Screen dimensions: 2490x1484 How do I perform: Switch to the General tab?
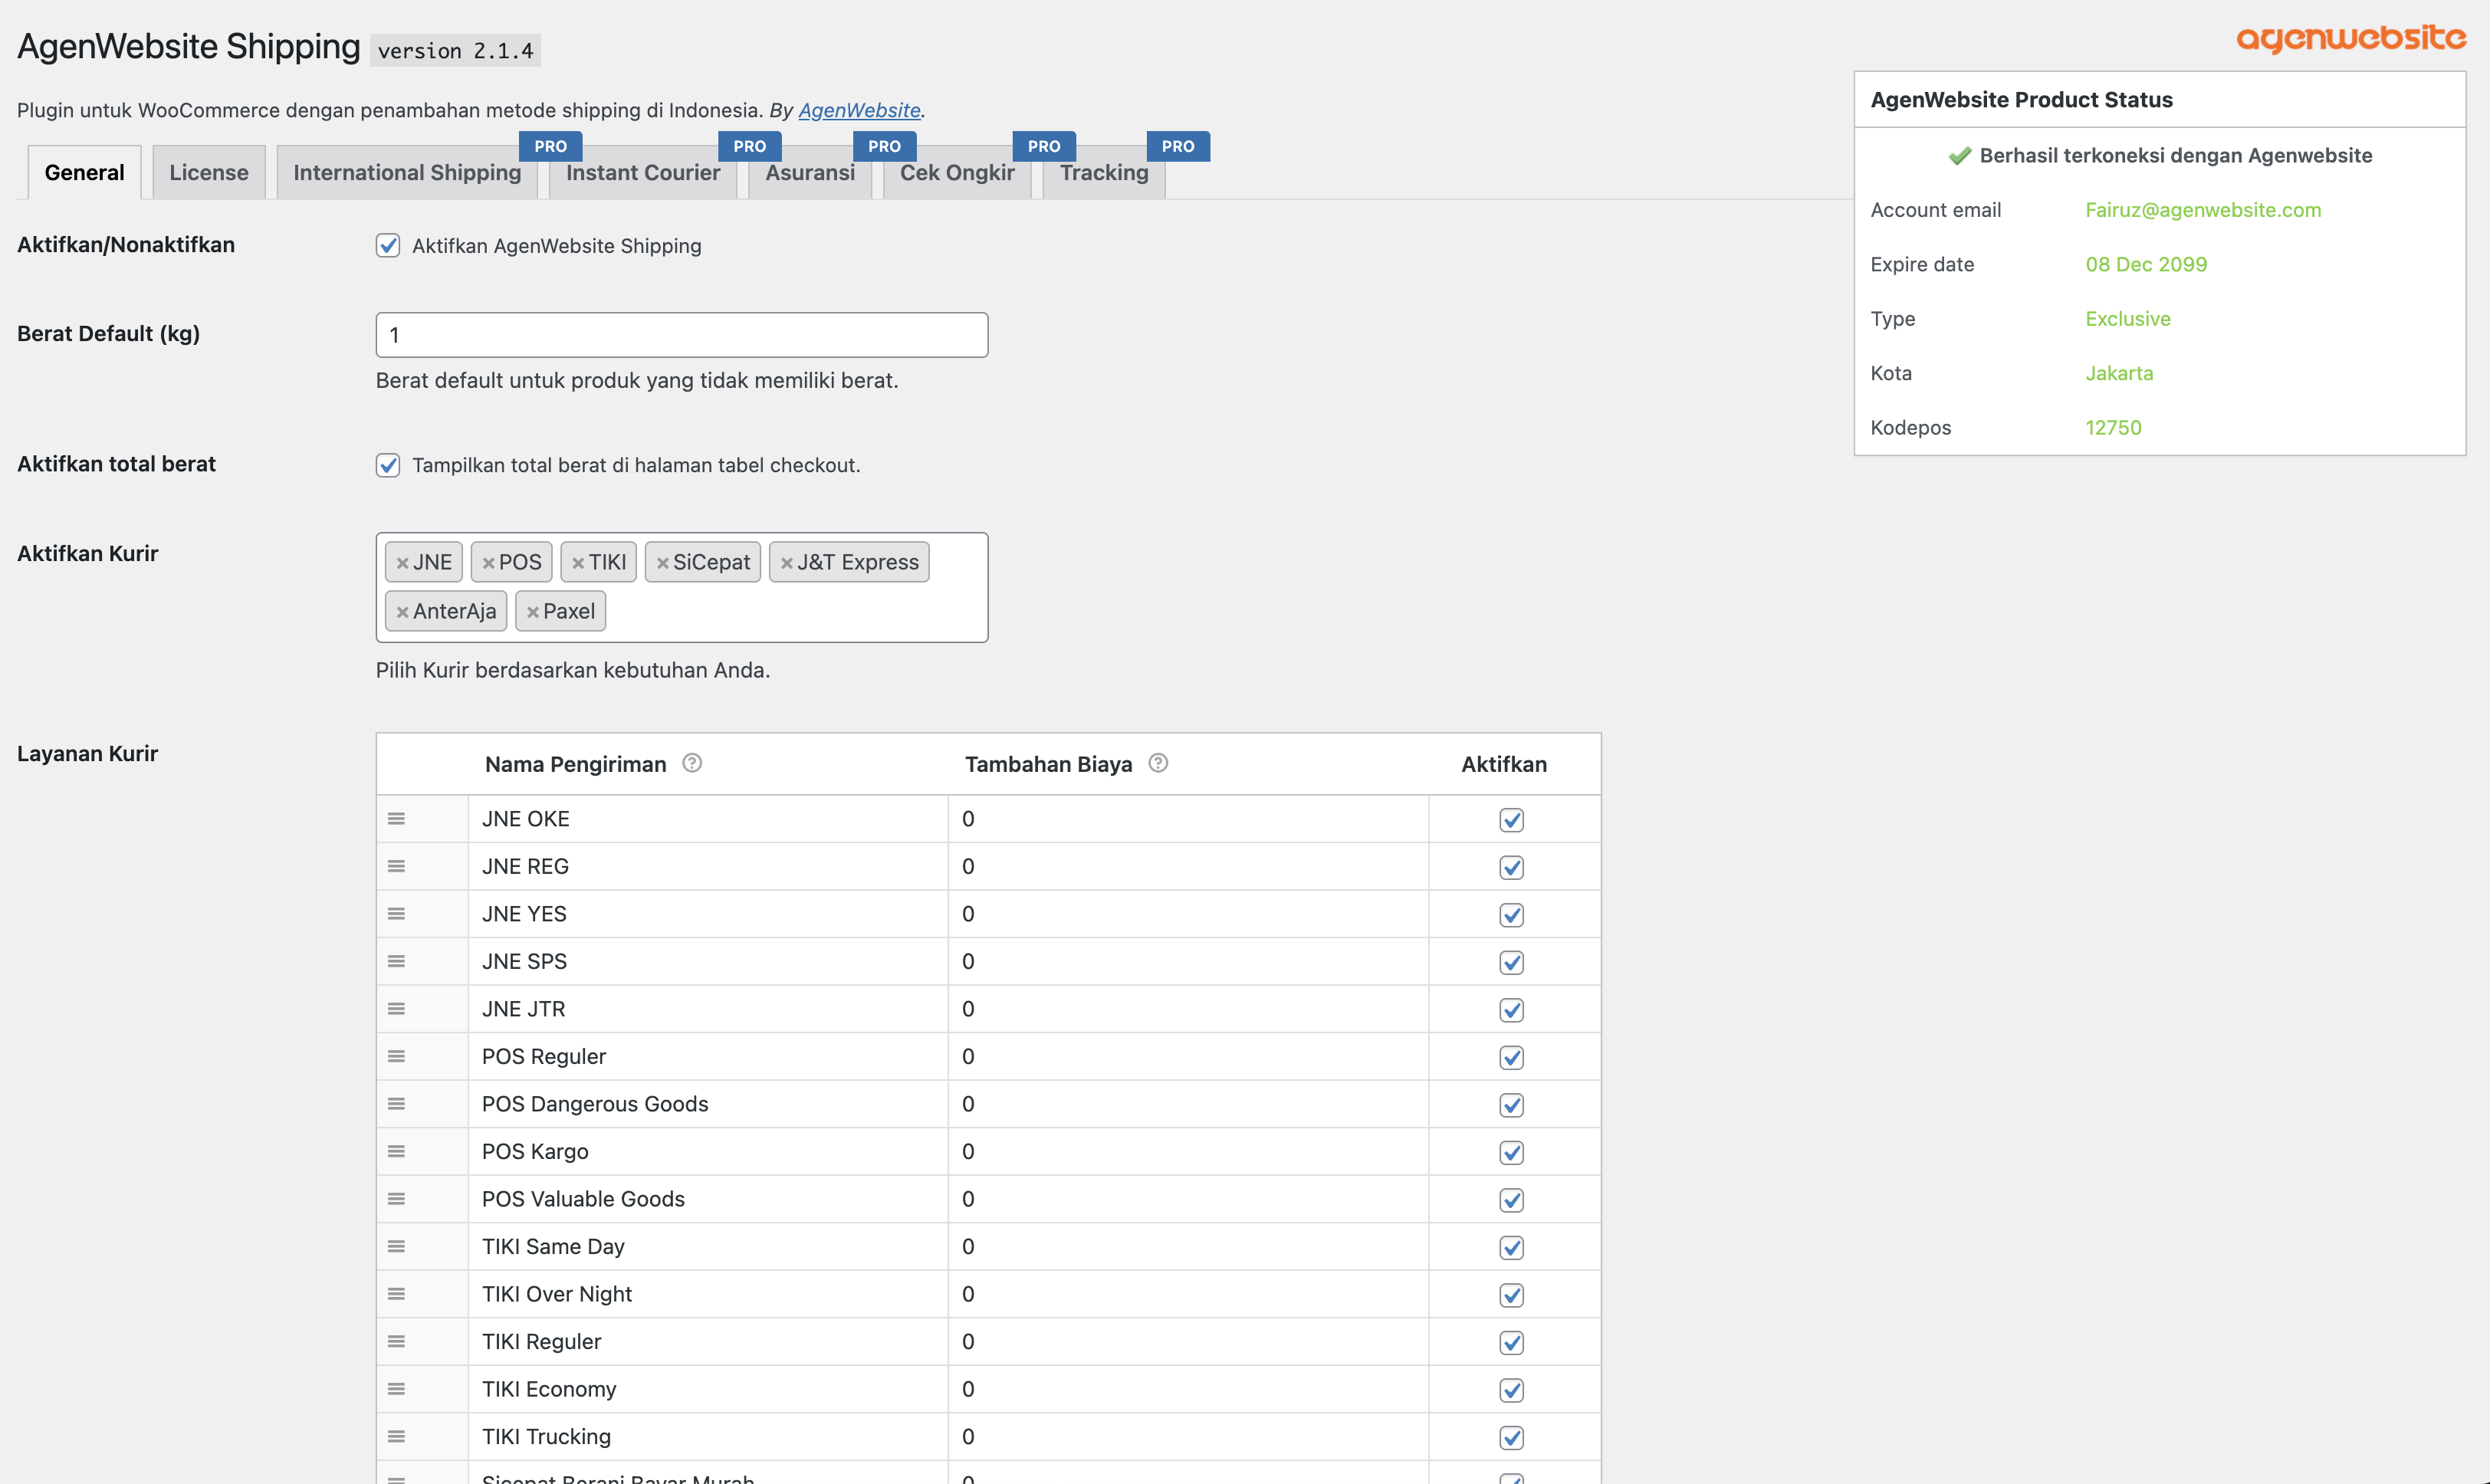click(84, 172)
